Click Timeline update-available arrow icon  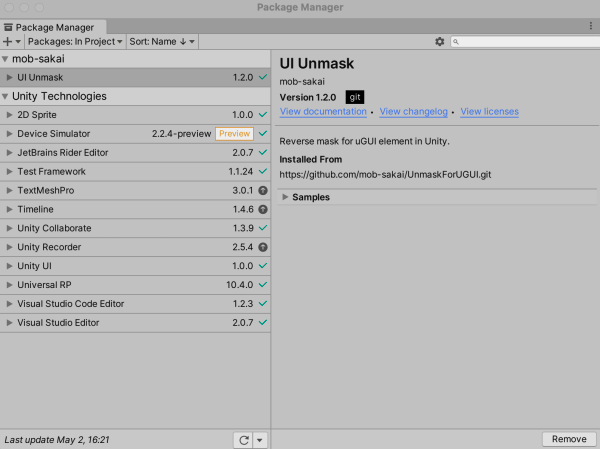[263, 209]
